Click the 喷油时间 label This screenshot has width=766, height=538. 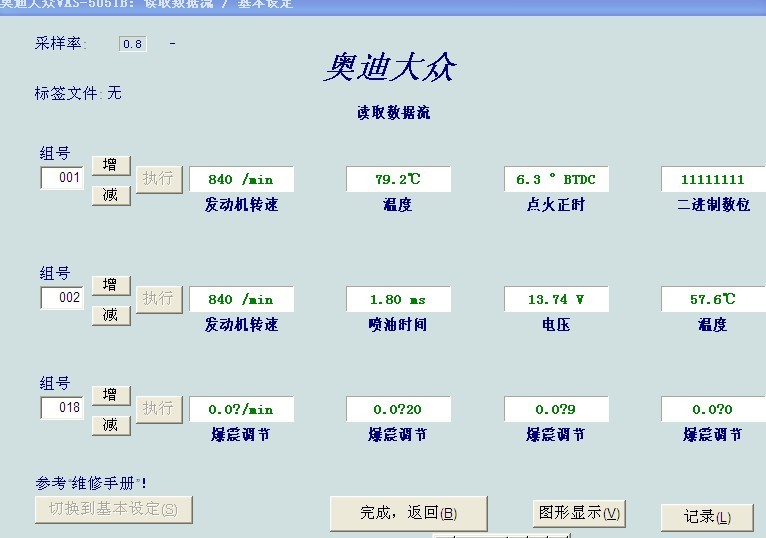click(398, 324)
